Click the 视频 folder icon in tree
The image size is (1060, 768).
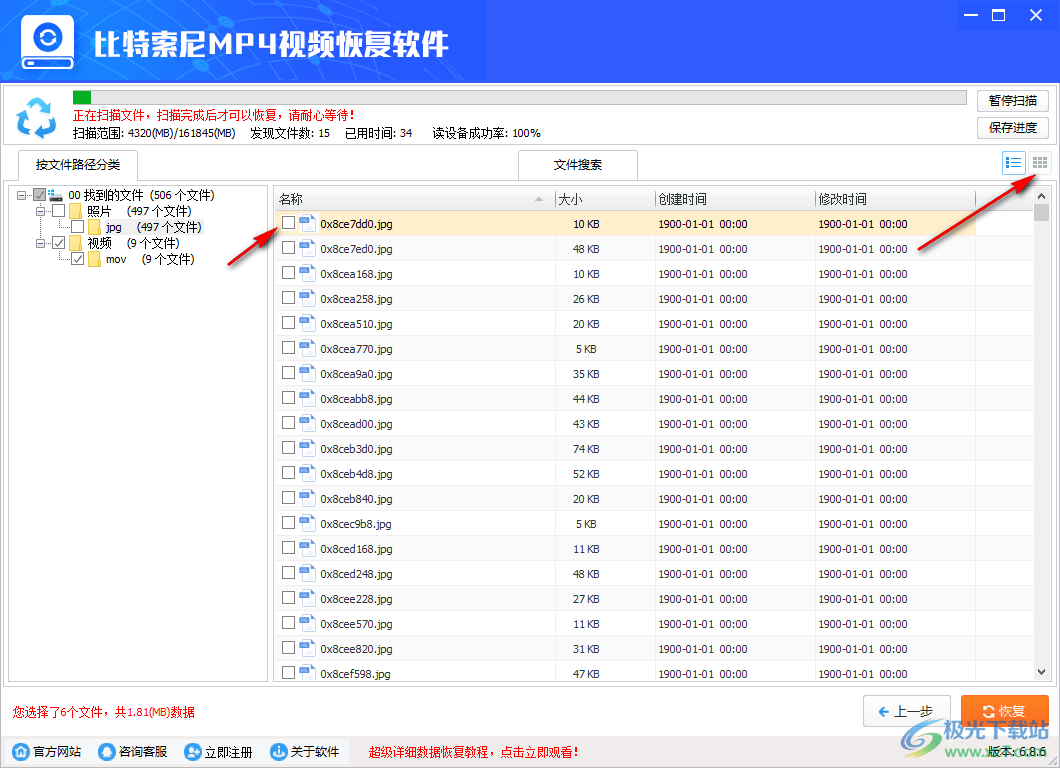75,243
